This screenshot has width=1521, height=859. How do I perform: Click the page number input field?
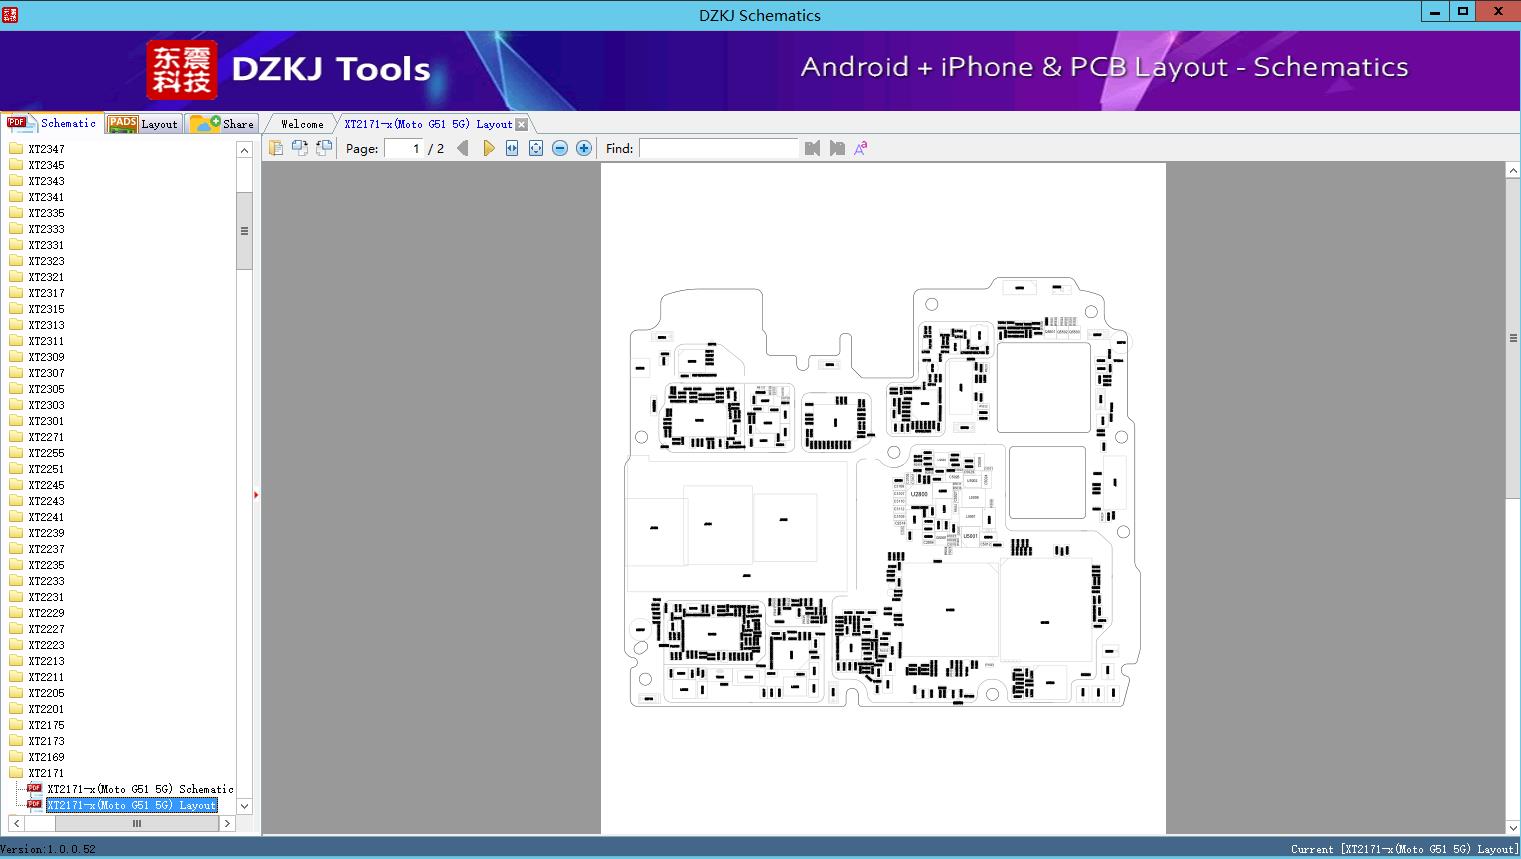[403, 148]
